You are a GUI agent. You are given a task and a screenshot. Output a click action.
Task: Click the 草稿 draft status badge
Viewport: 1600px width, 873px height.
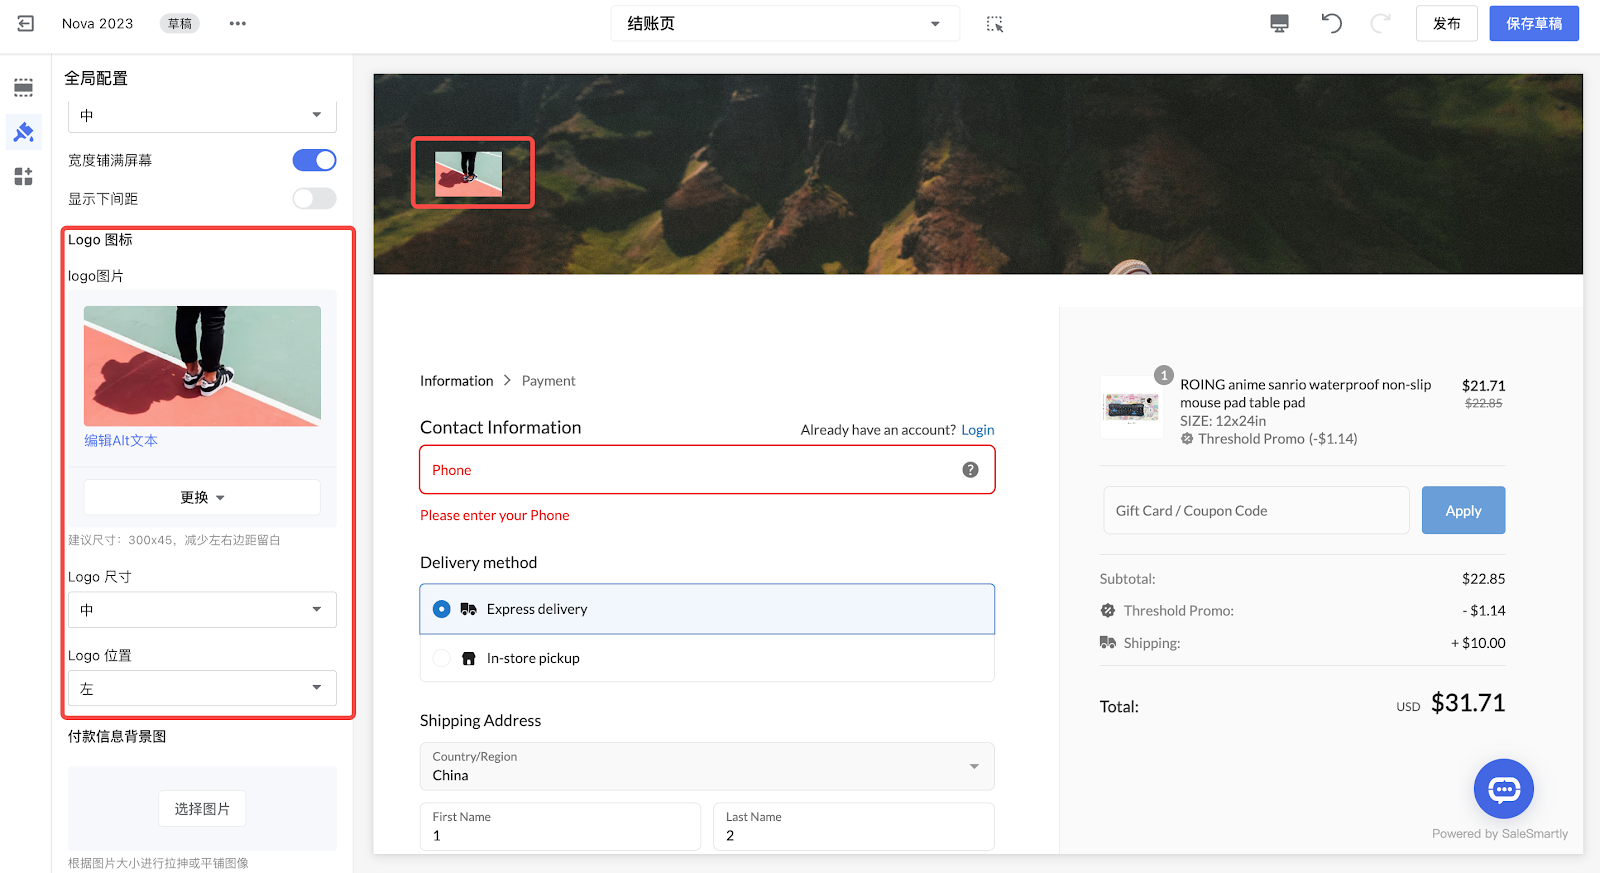180,23
